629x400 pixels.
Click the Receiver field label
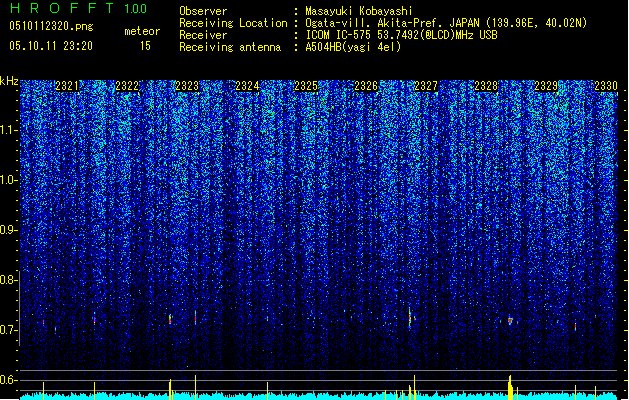point(203,35)
